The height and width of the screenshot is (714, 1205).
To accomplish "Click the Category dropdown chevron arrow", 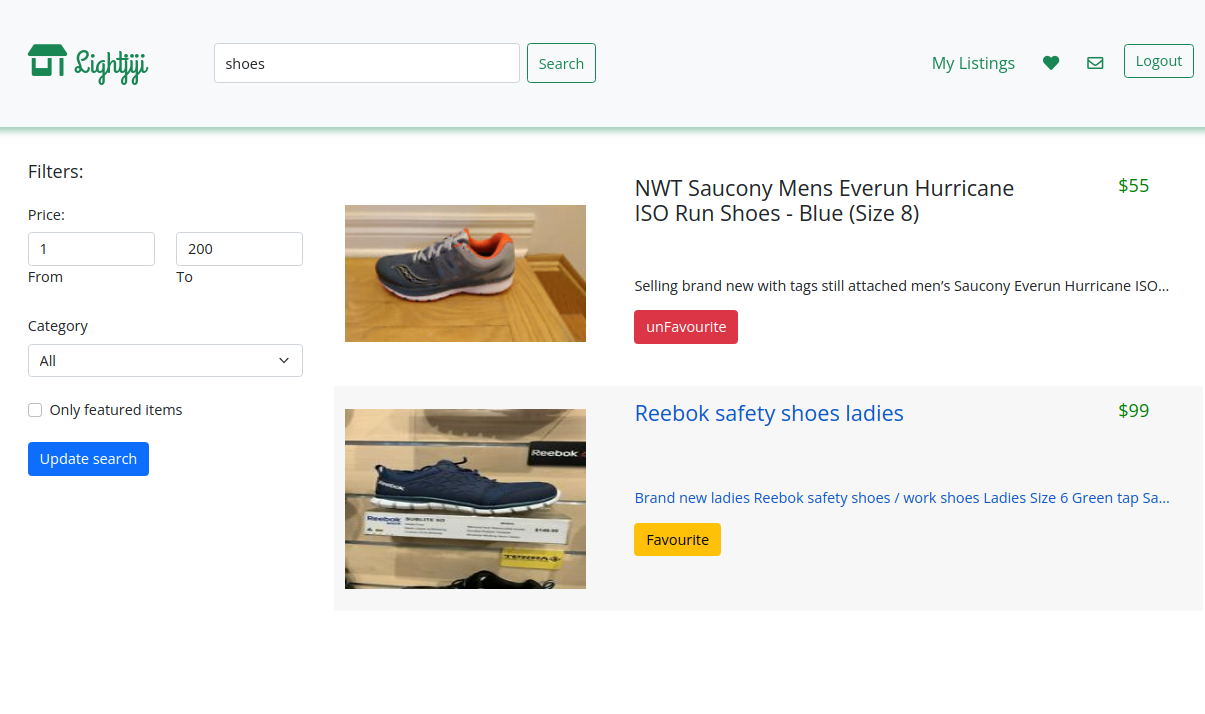I will pyautogui.click(x=284, y=361).
